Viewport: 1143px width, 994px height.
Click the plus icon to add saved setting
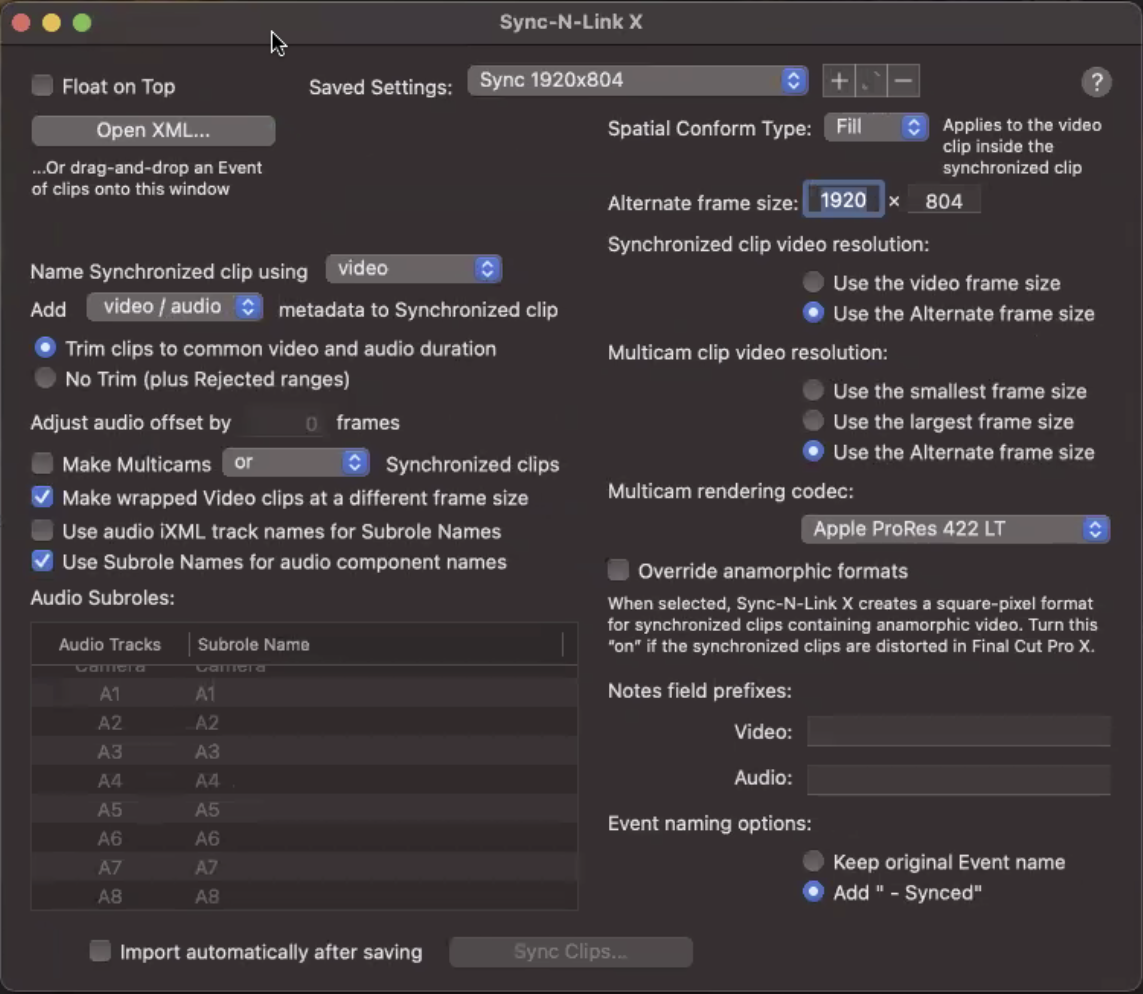click(x=839, y=81)
